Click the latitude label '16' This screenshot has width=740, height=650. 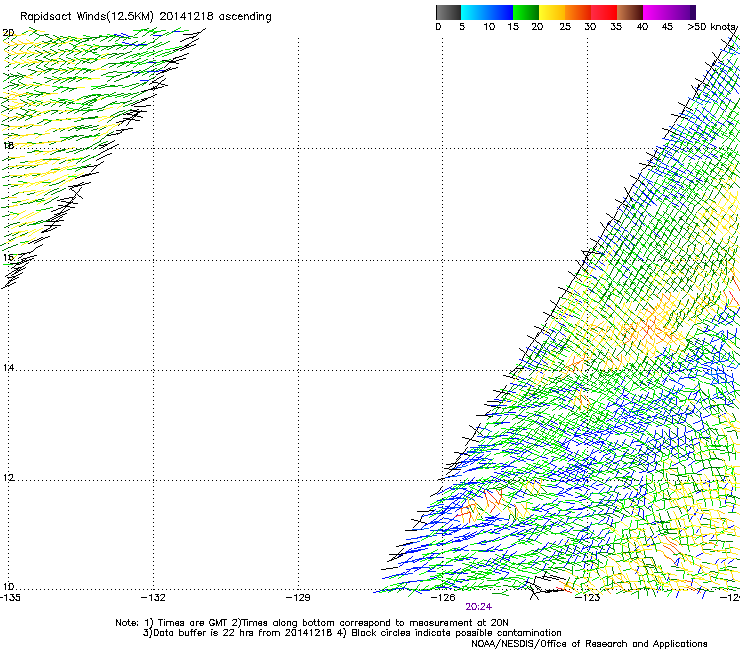(8, 258)
